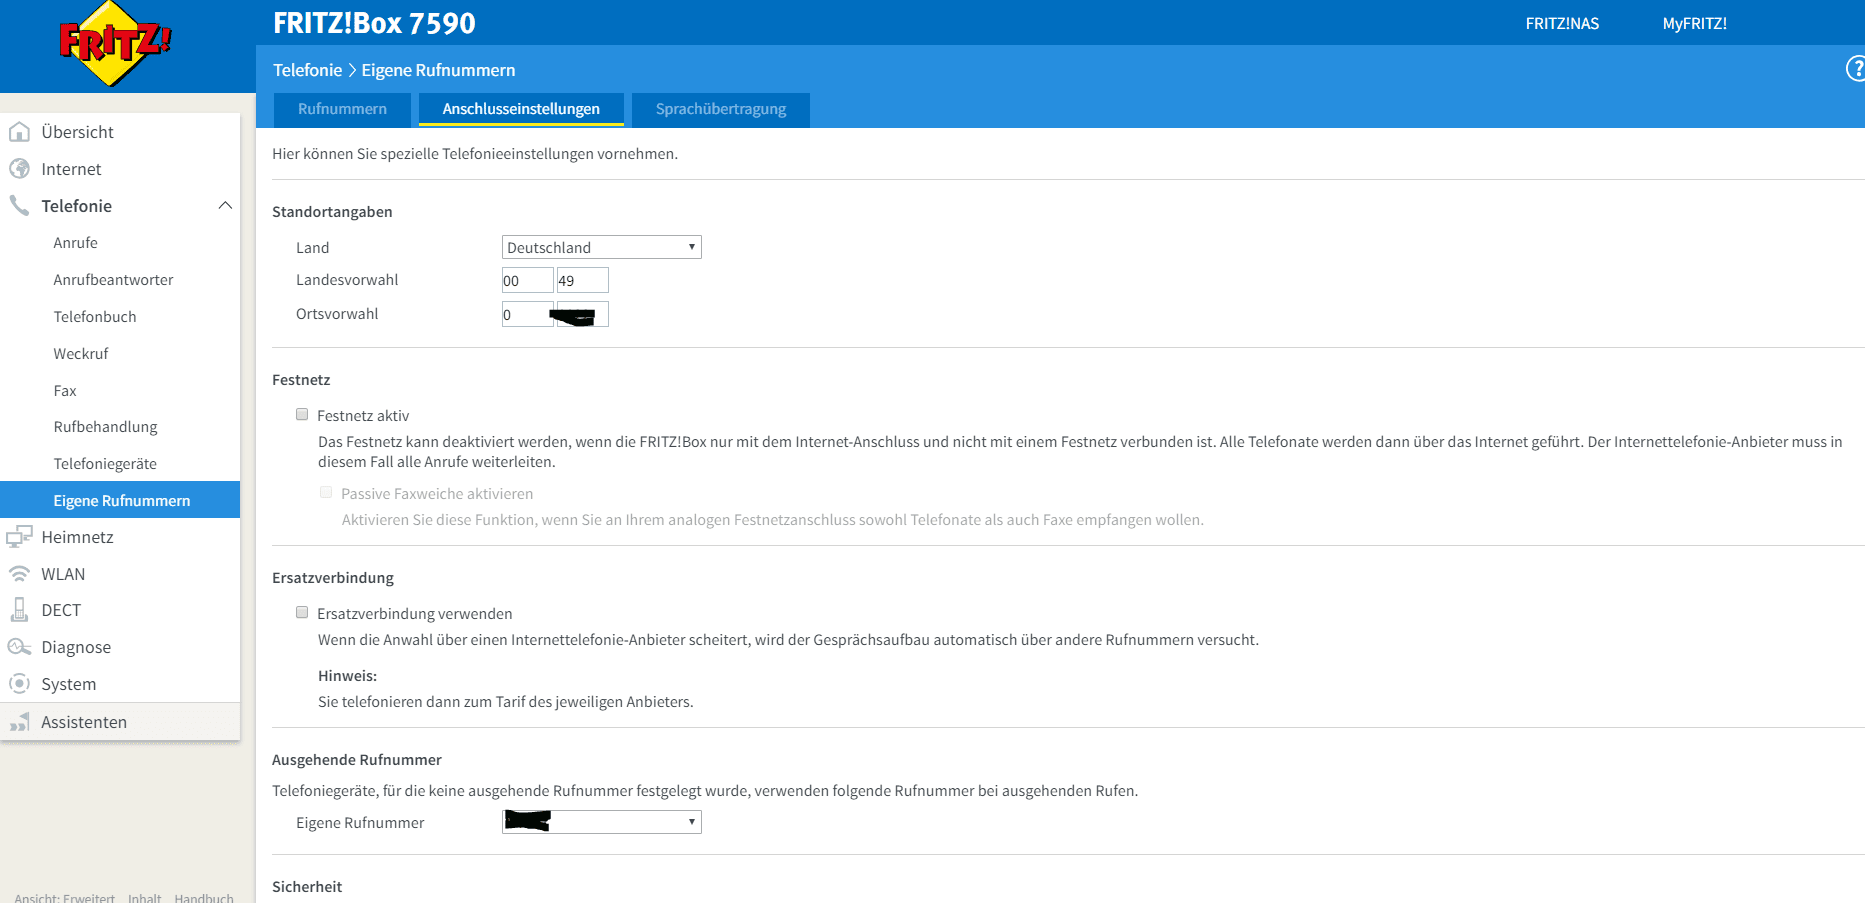Open Anrufe in the sidebar
Screen dimensions: 1865x903
(x=76, y=243)
